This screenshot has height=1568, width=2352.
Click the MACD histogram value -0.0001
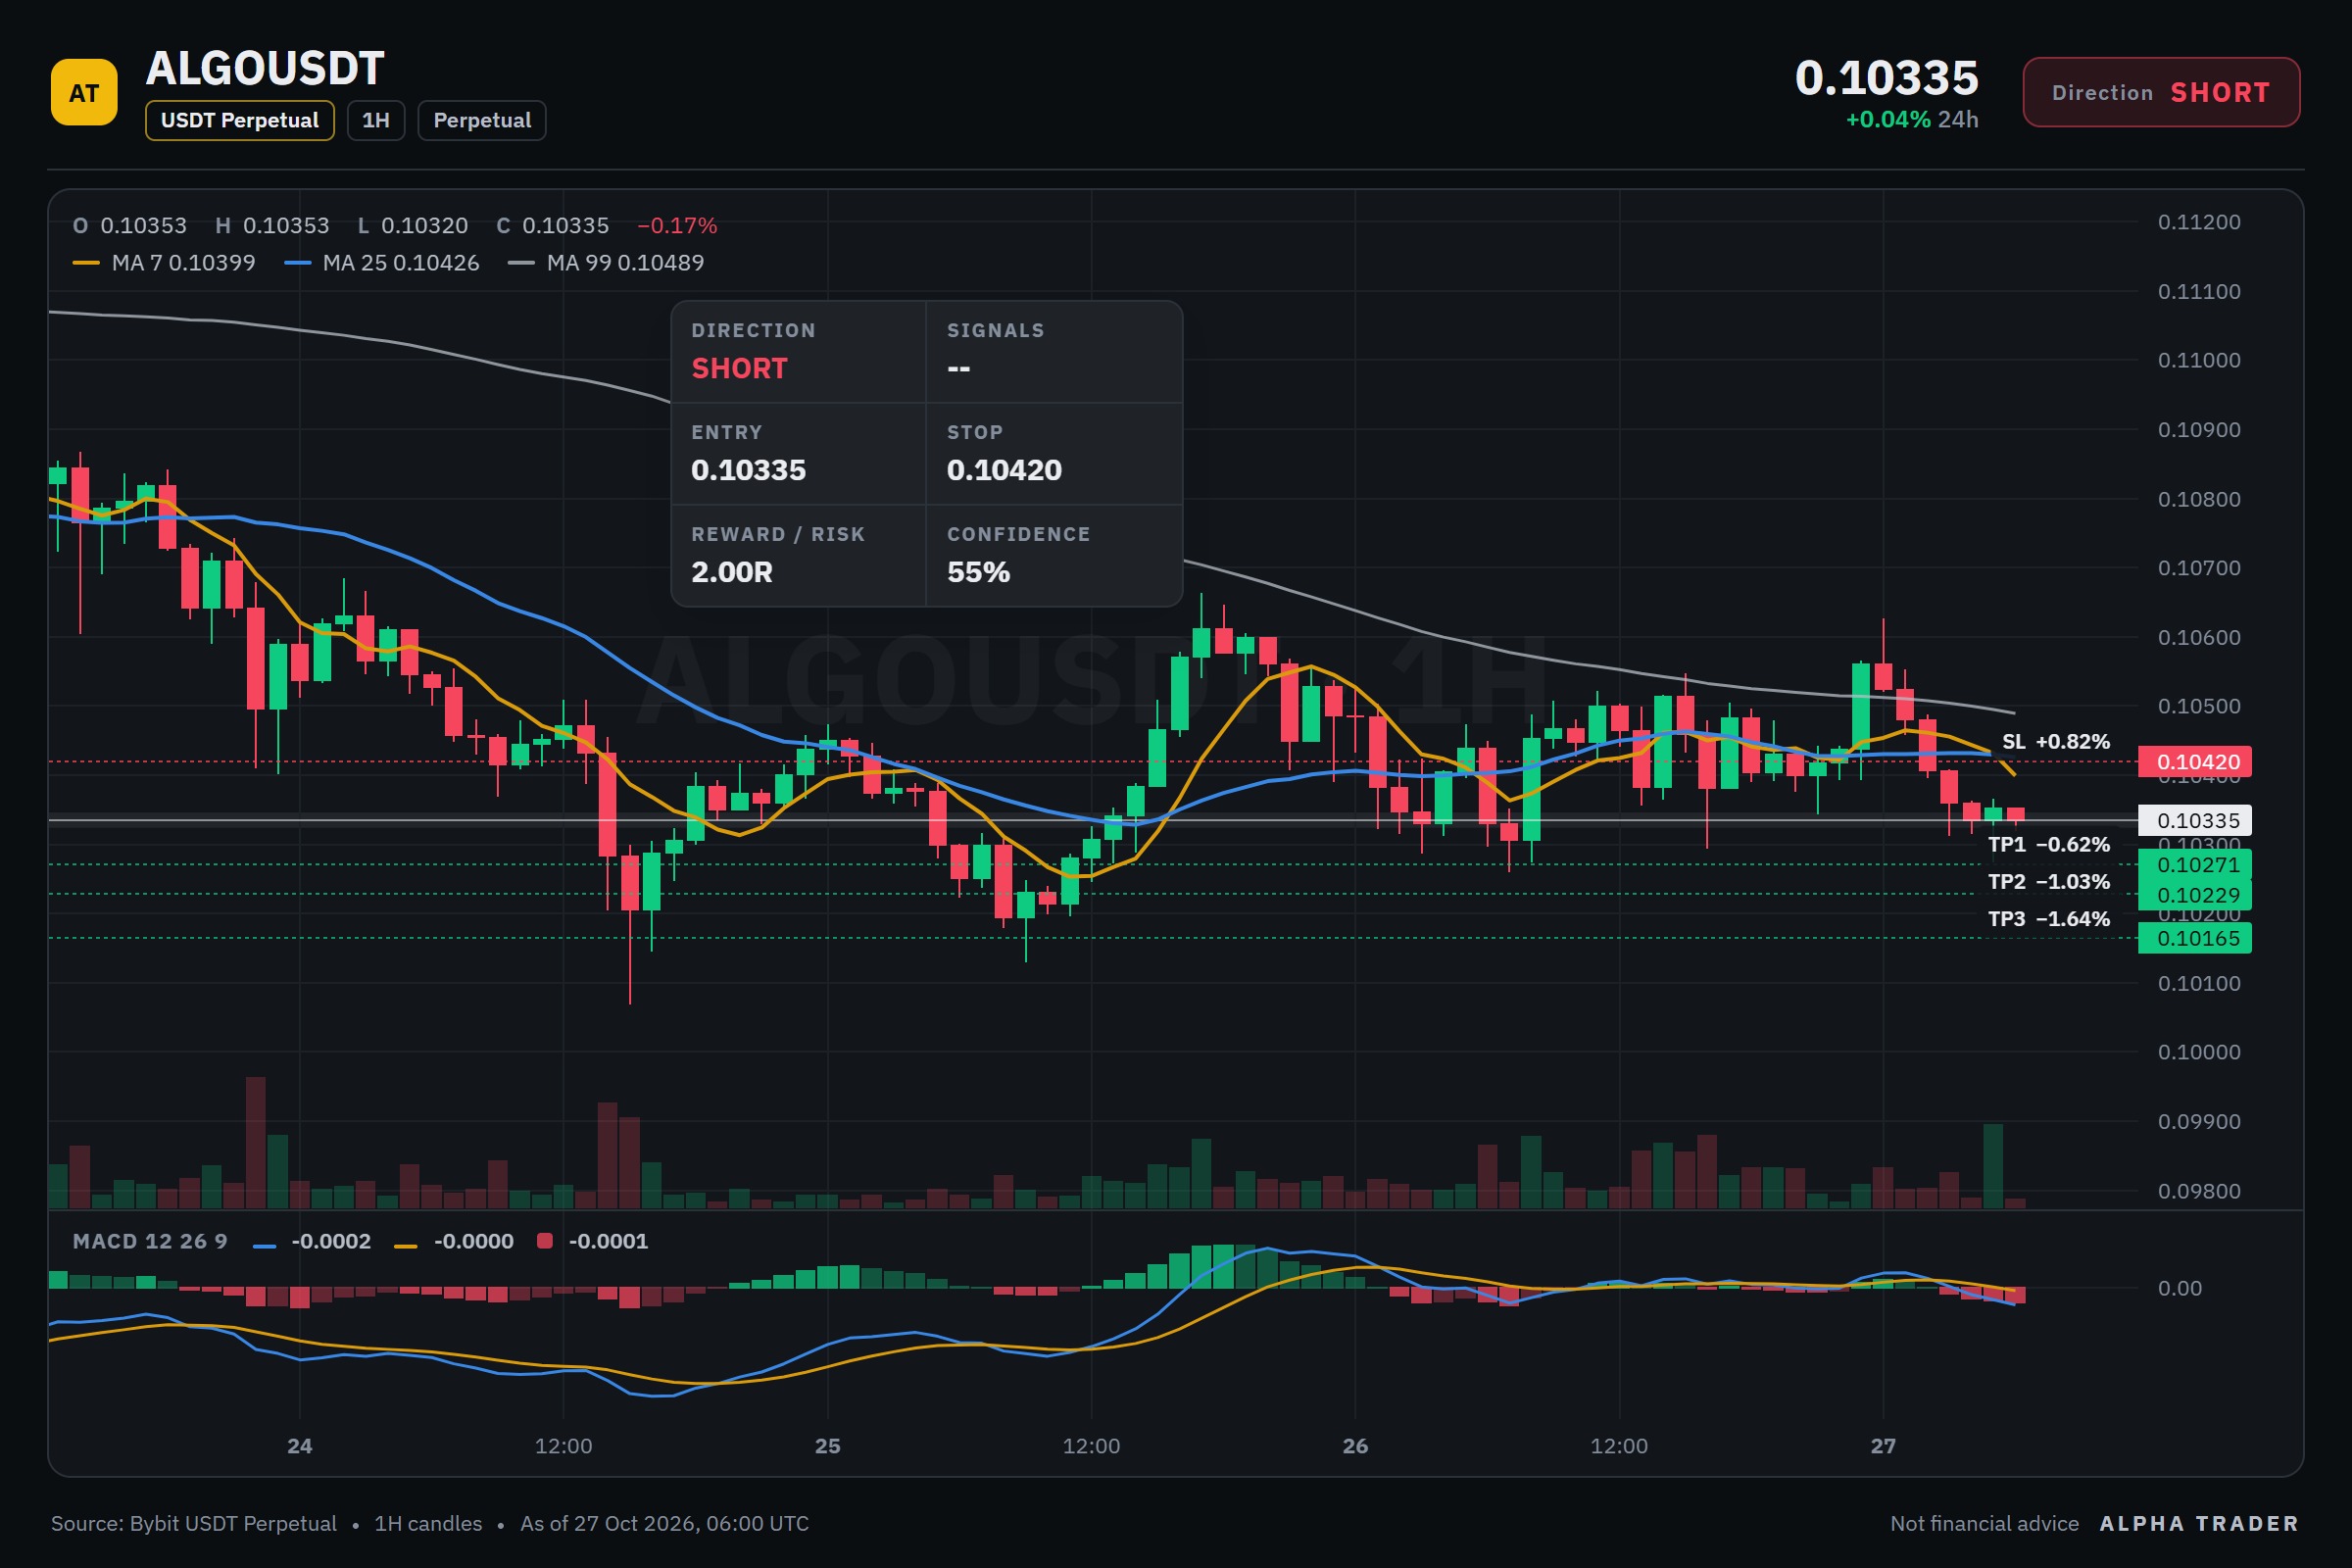tap(608, 1241)
